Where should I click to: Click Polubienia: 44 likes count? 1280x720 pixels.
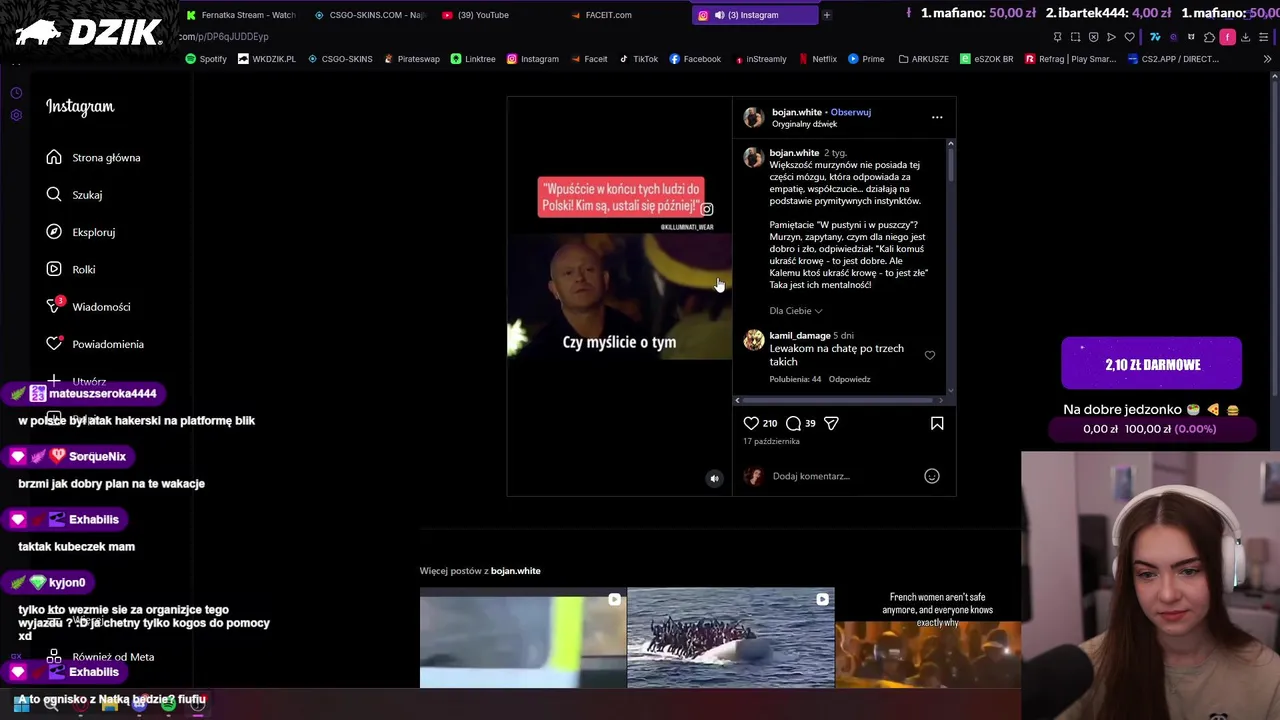(x=795, y=379)
